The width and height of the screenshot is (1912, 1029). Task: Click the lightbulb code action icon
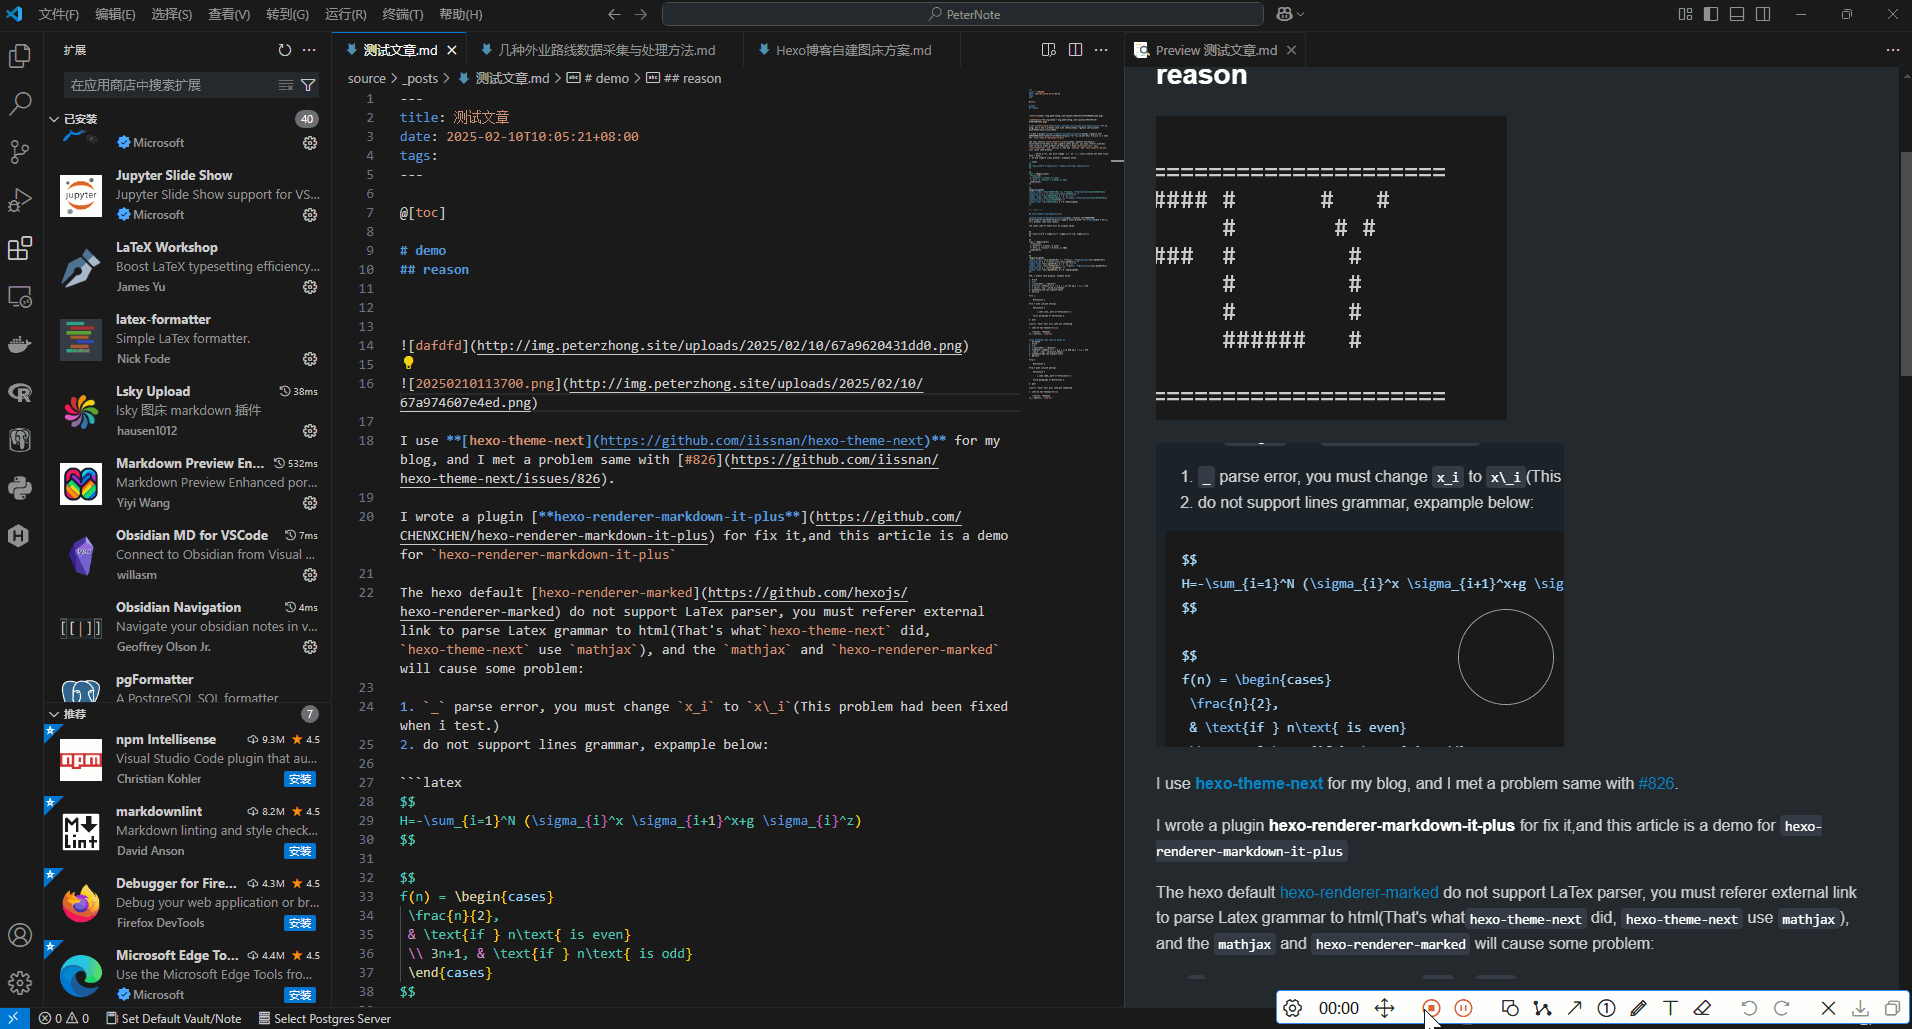coord(408,364)
